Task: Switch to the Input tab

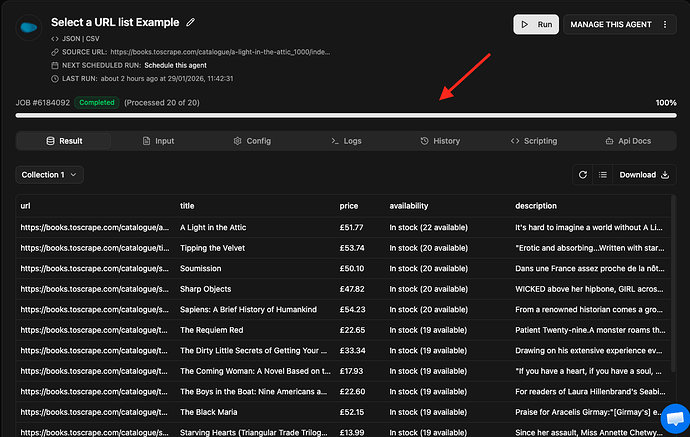Action: [x=158, y=141]
